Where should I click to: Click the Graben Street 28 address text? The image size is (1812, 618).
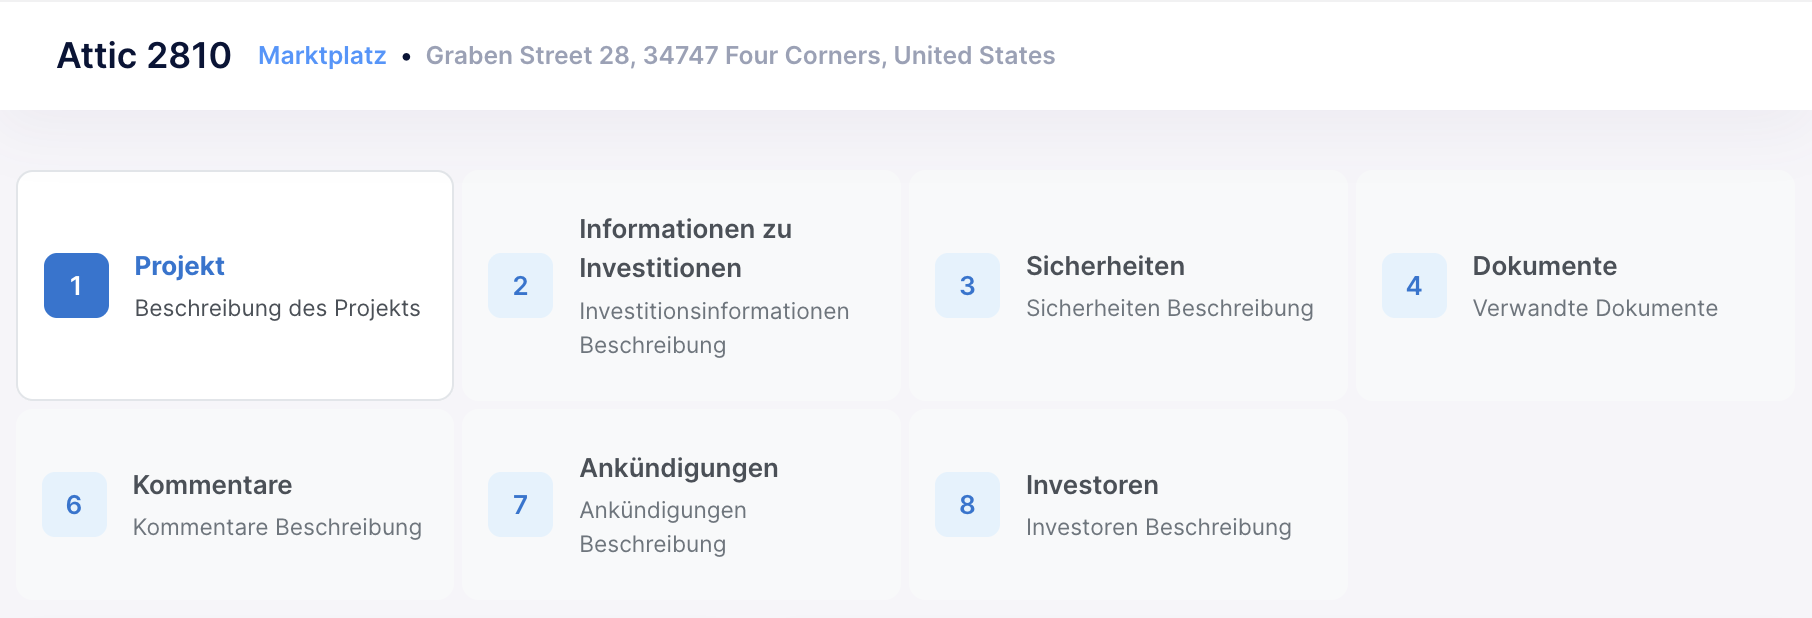pyautogui.click(x=741, y=55)
